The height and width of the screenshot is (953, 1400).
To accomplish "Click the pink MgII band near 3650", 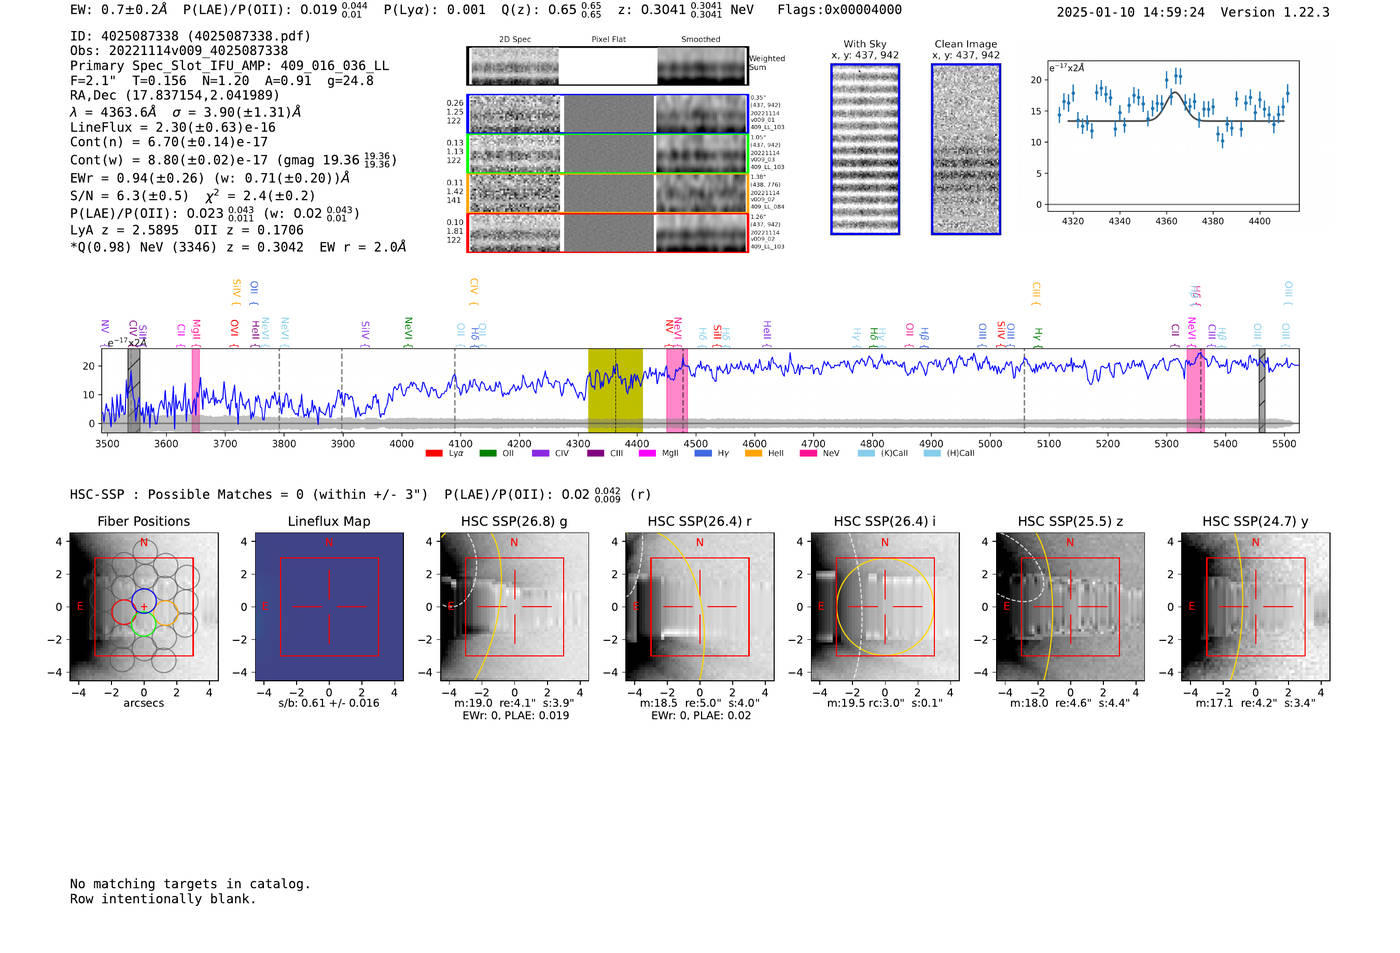I will click(196, 390).
